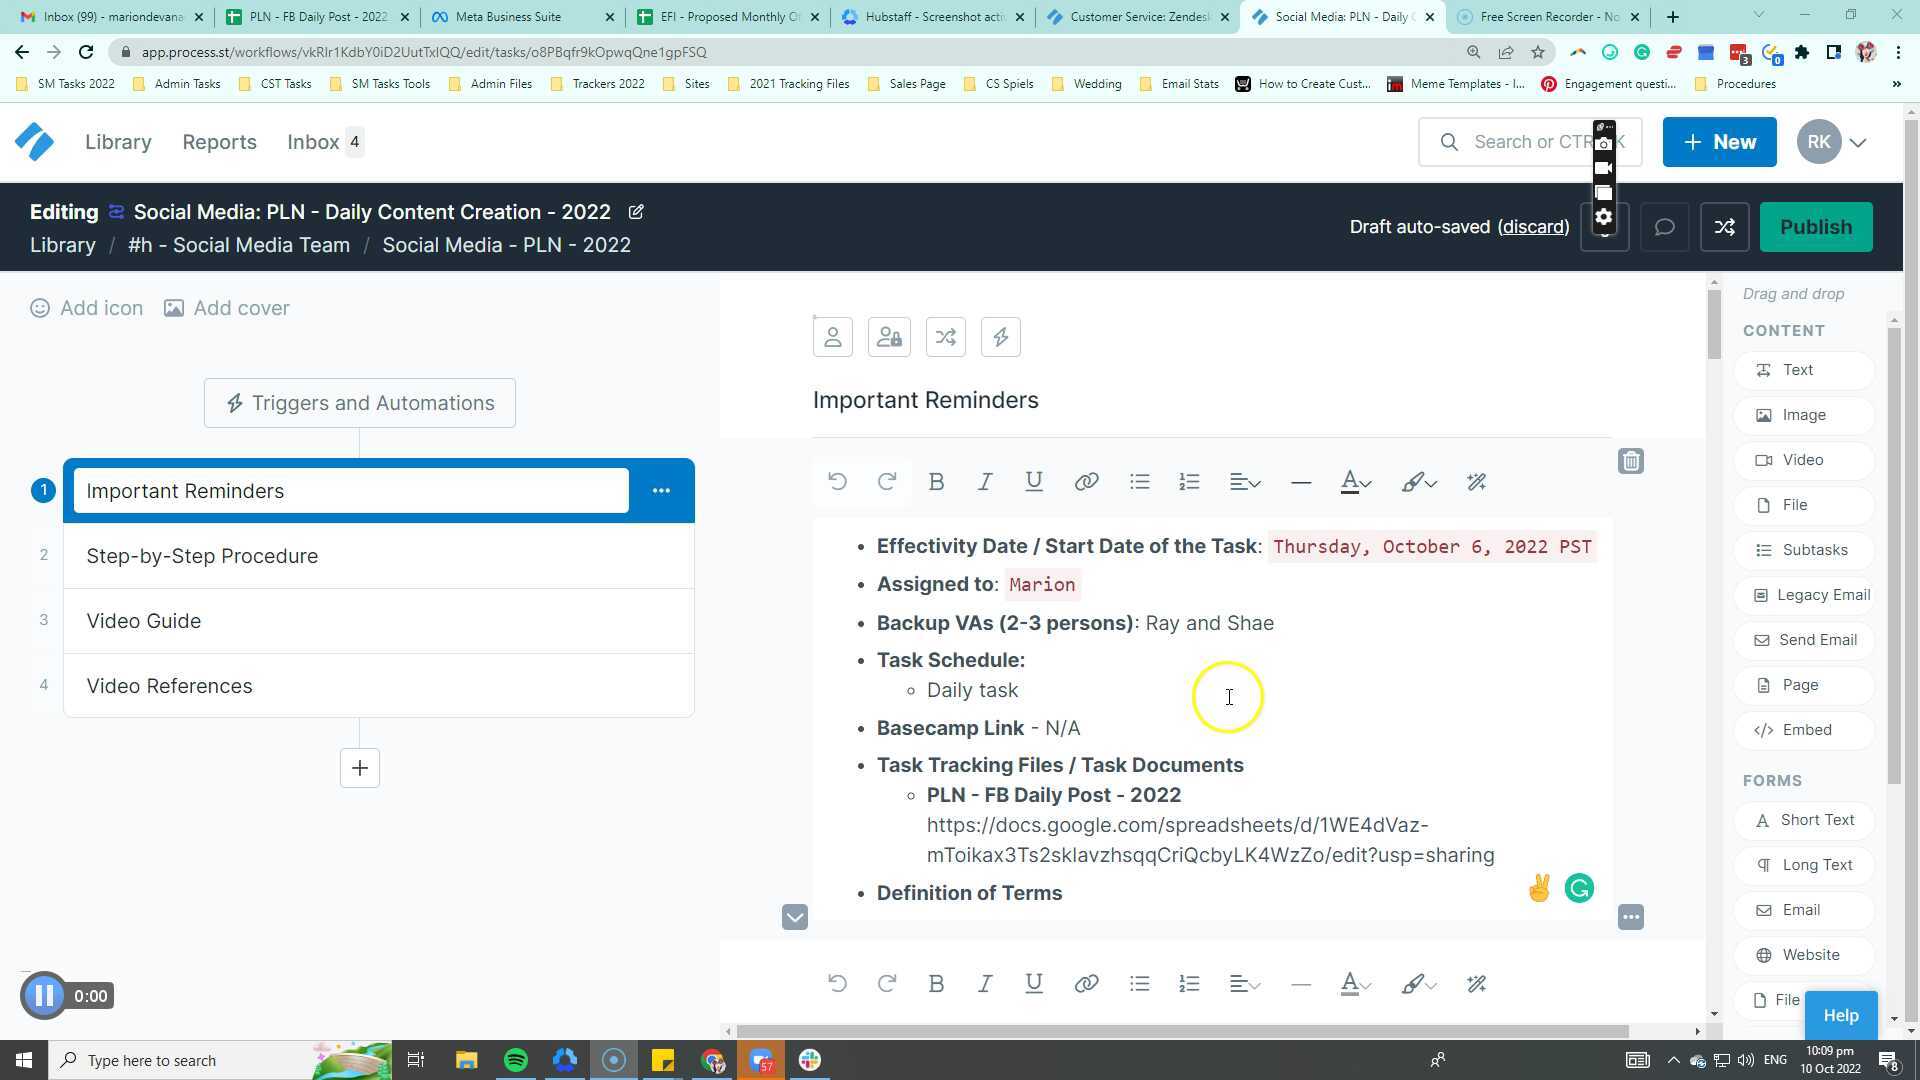Open the text color dropdown
This screenshot has height=1080, width=1920.
[x=1355, y=482]
